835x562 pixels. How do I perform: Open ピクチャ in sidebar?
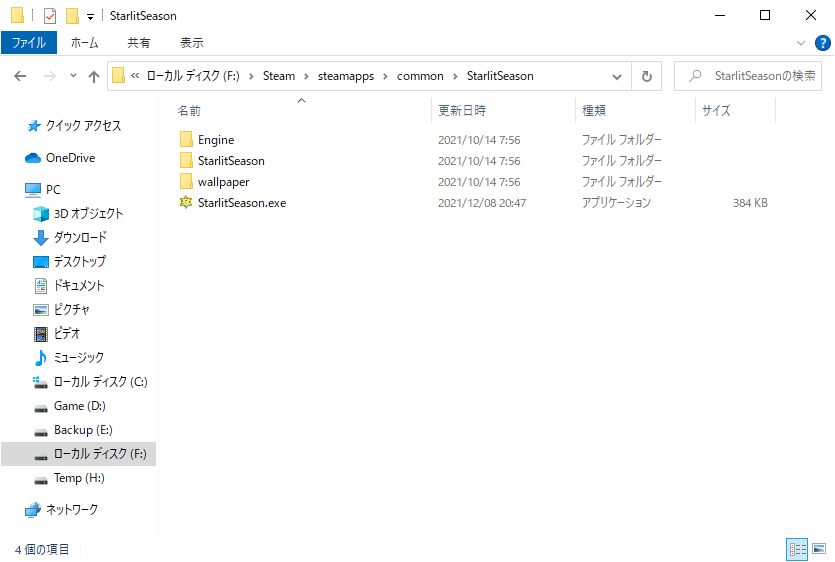[x=61, y=309]
